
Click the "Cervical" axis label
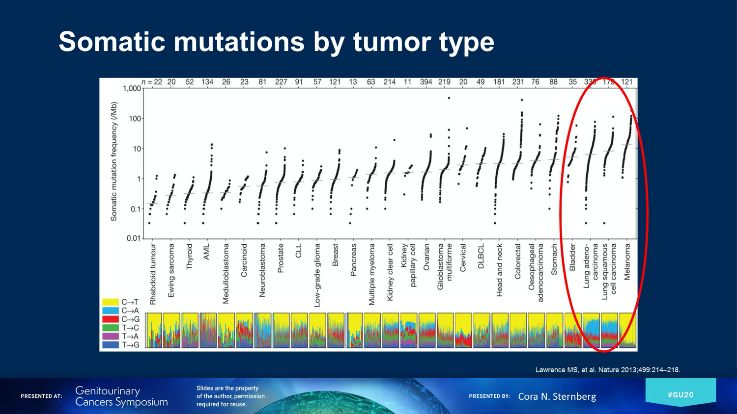point(463,257)
